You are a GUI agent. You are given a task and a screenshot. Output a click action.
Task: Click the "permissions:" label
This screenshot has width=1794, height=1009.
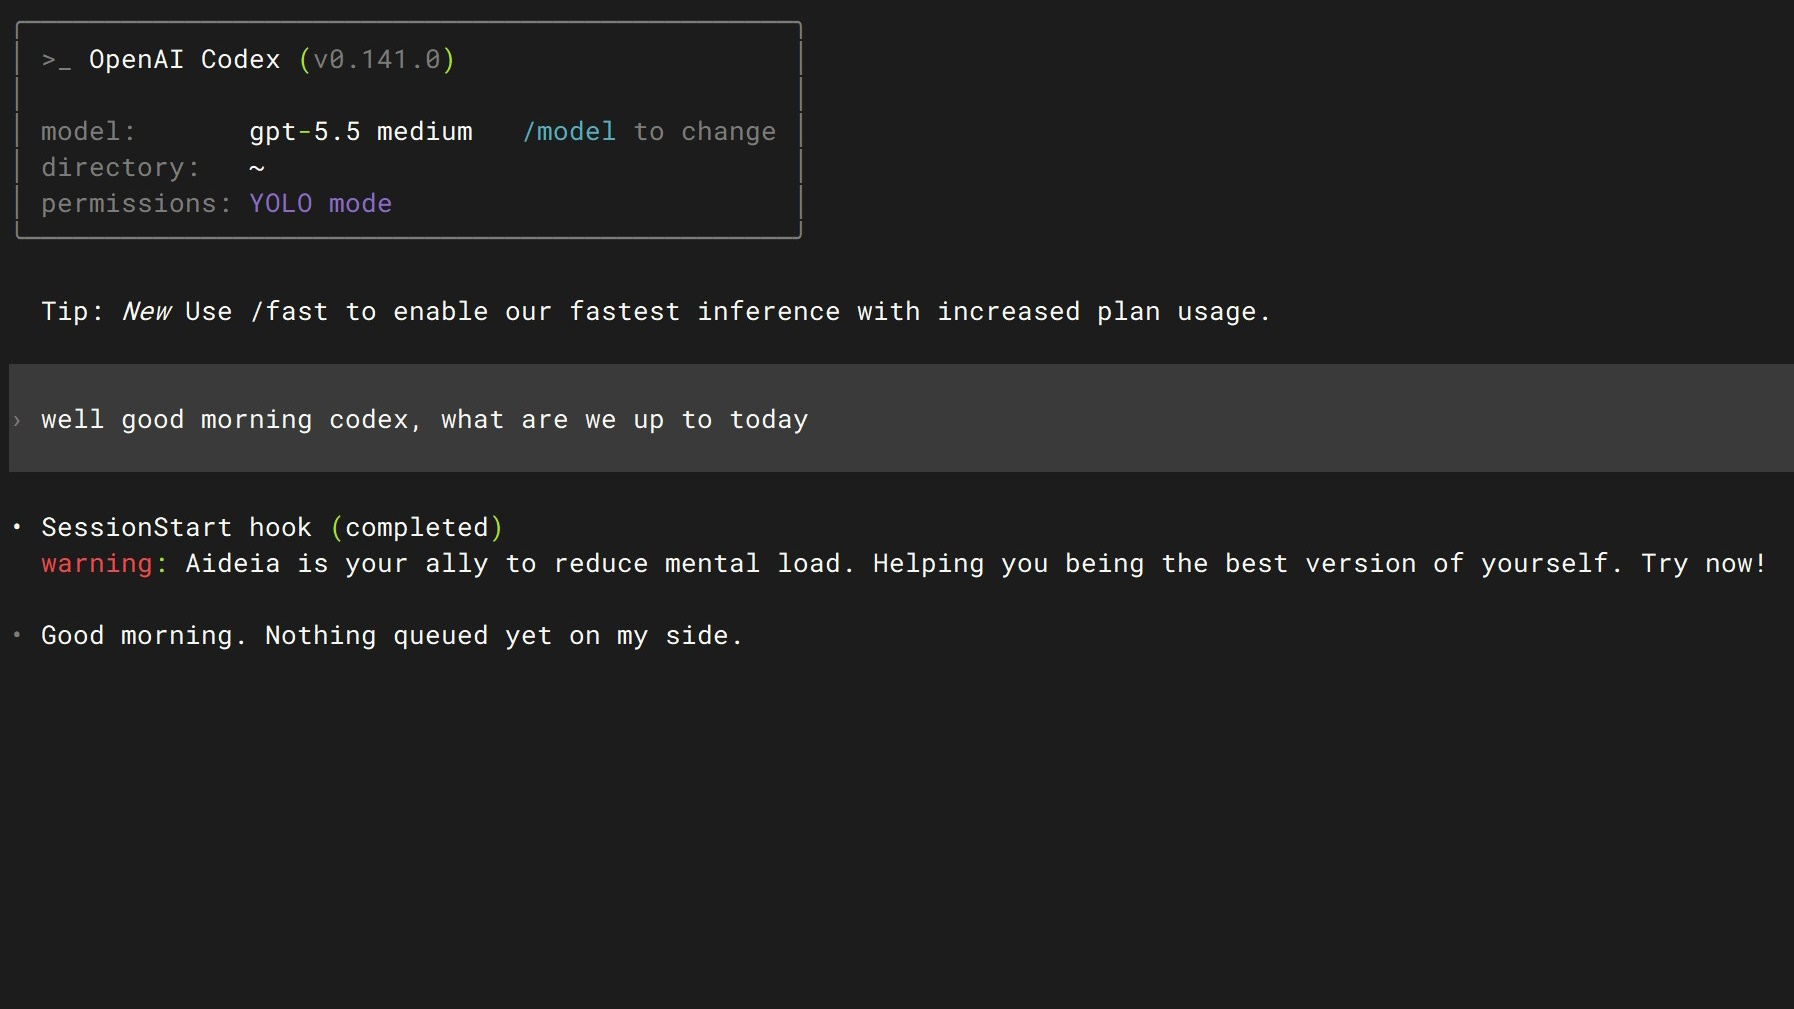coord(136,204)
